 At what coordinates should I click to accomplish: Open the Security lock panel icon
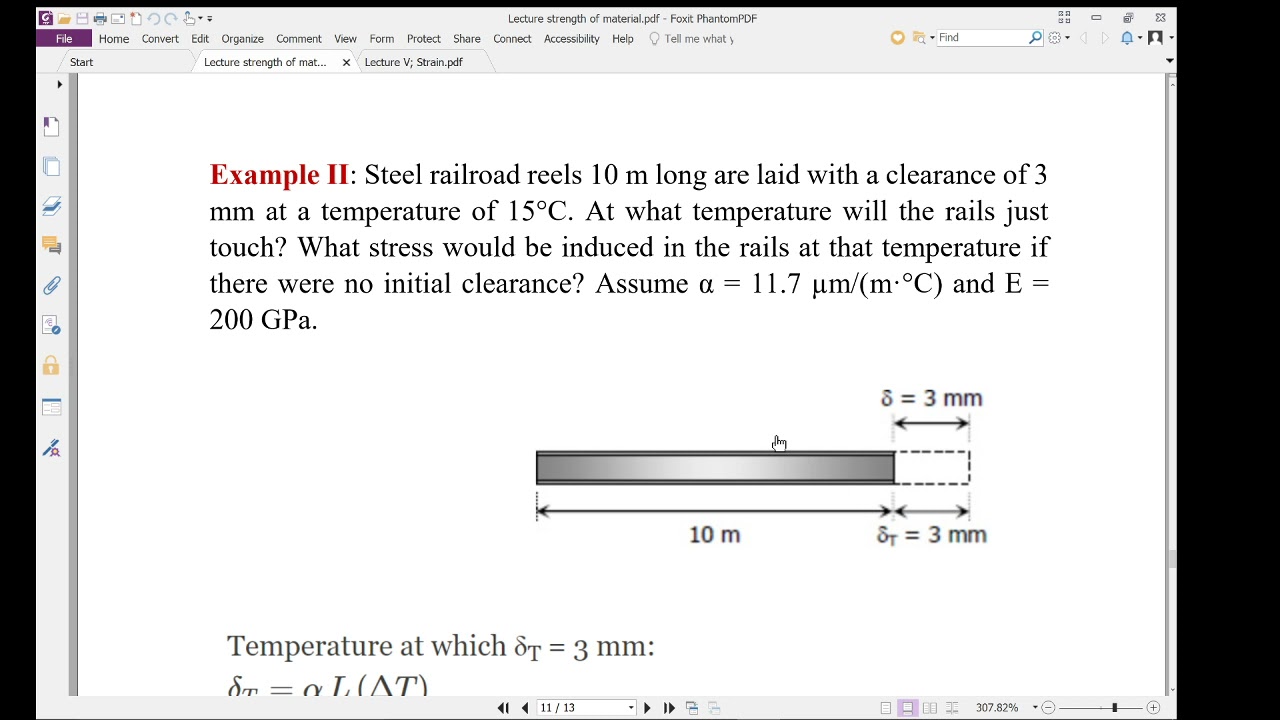52,366
